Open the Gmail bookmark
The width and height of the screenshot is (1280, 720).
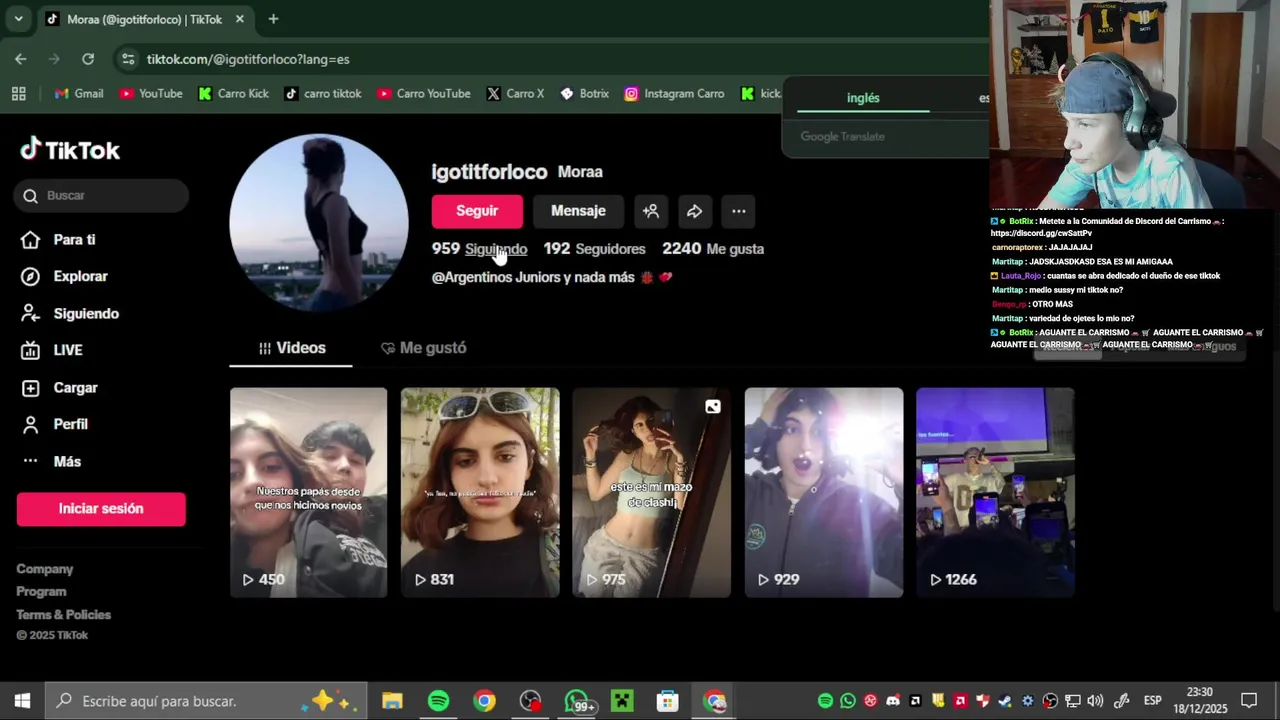point(79,94)
